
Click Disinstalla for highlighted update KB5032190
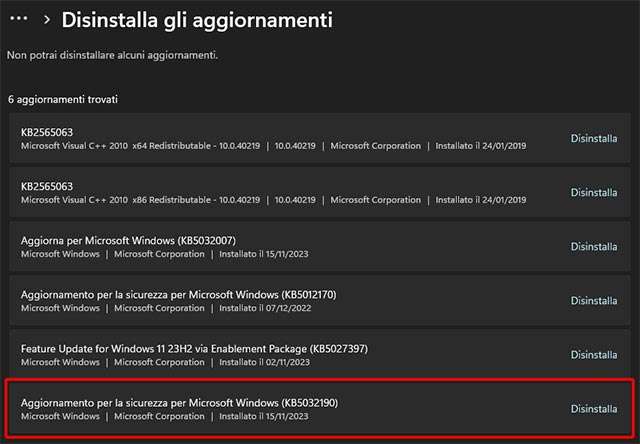[593, 408]
